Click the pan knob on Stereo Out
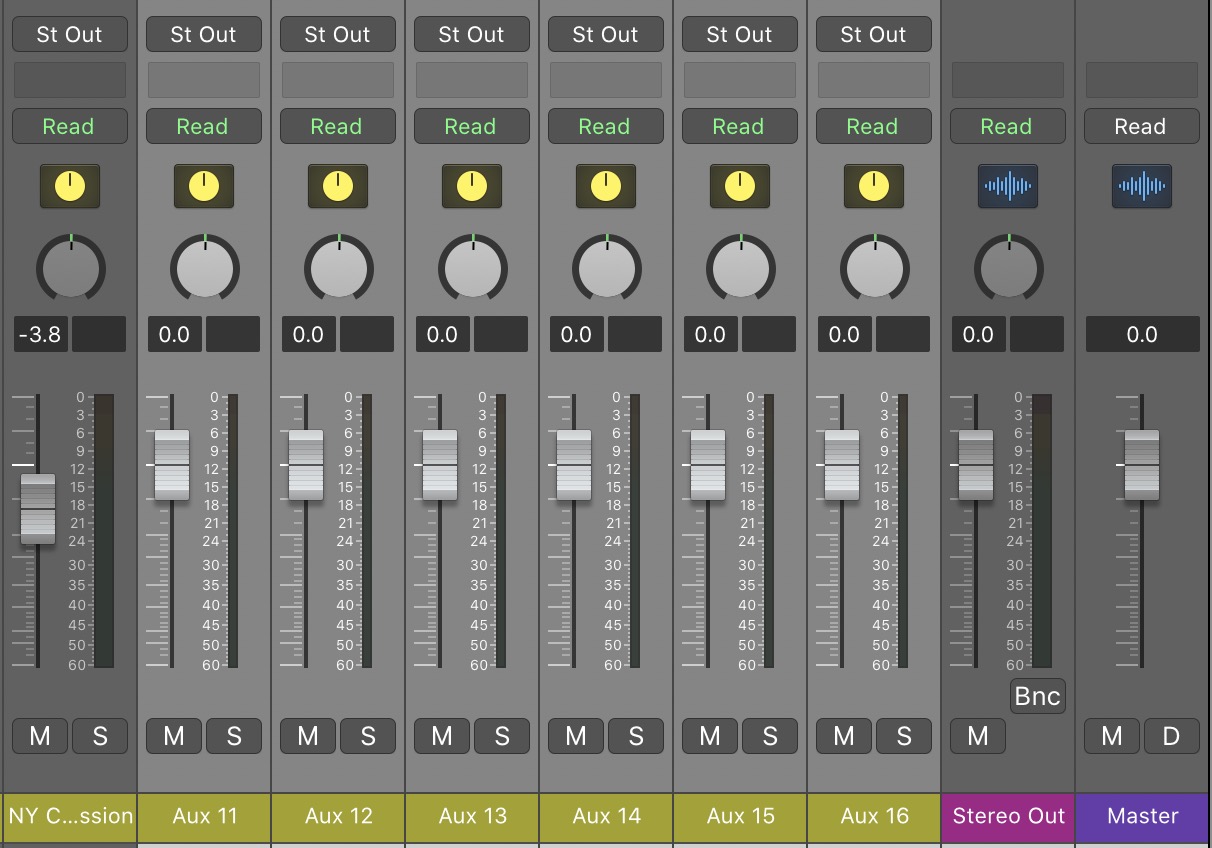This screenshot has height=848, width=1212. [x=1008, y=268]
